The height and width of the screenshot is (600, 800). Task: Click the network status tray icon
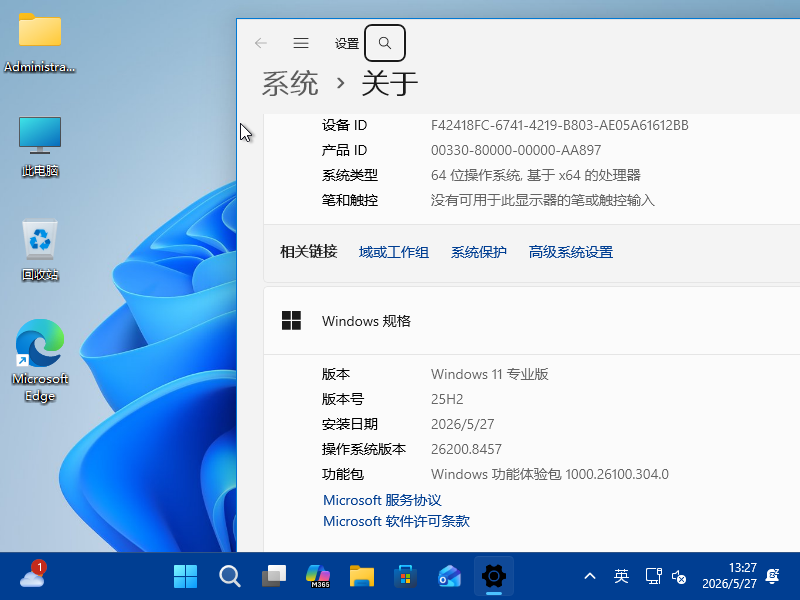(654, 577)
